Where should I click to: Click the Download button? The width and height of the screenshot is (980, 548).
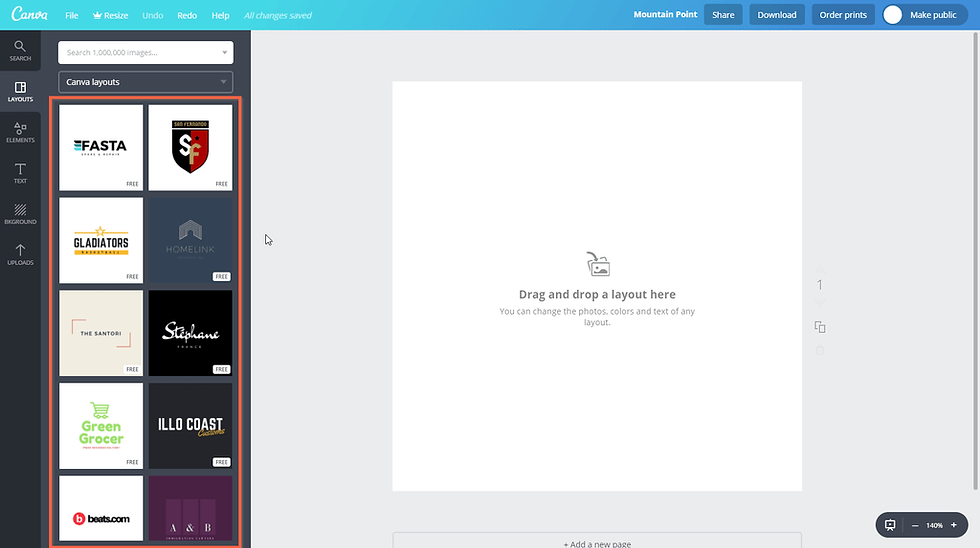pyautogui.click(x=777, y=14)
